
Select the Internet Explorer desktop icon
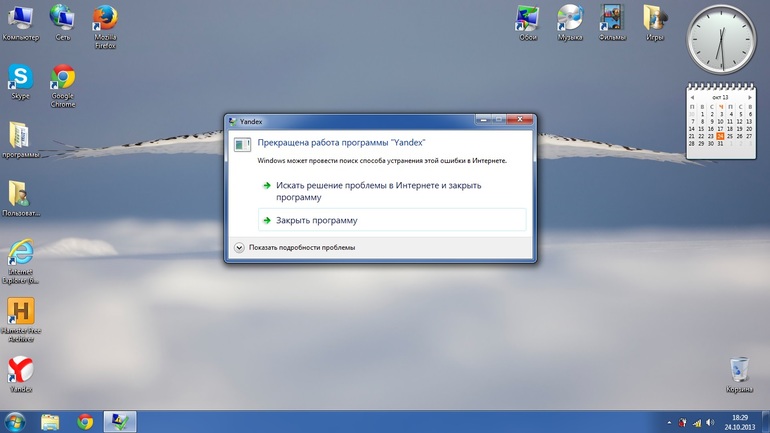click(20, 253)
